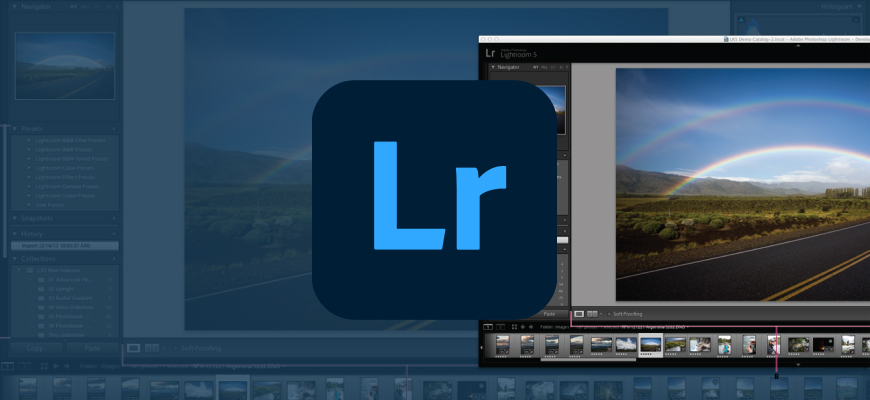Click the large rainbow photo in the Lightroom 5 window

pyautogui.click(x=743, y=185)
